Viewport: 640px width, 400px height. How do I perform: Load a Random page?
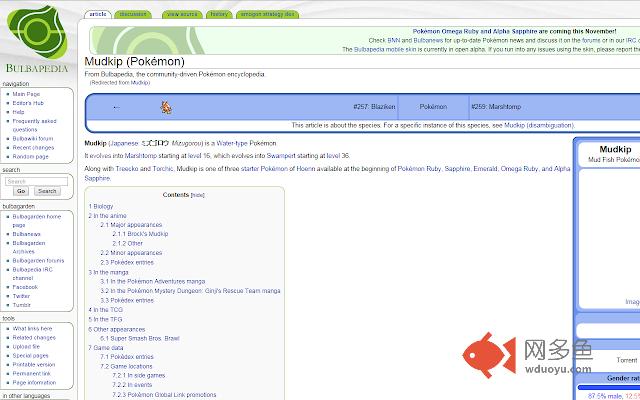pyautogui.click(x=30, y=156)
